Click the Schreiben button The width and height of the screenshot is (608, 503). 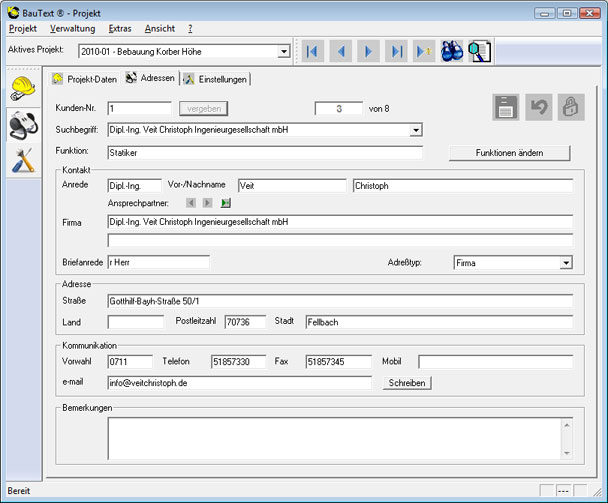[x=406, y=383]
